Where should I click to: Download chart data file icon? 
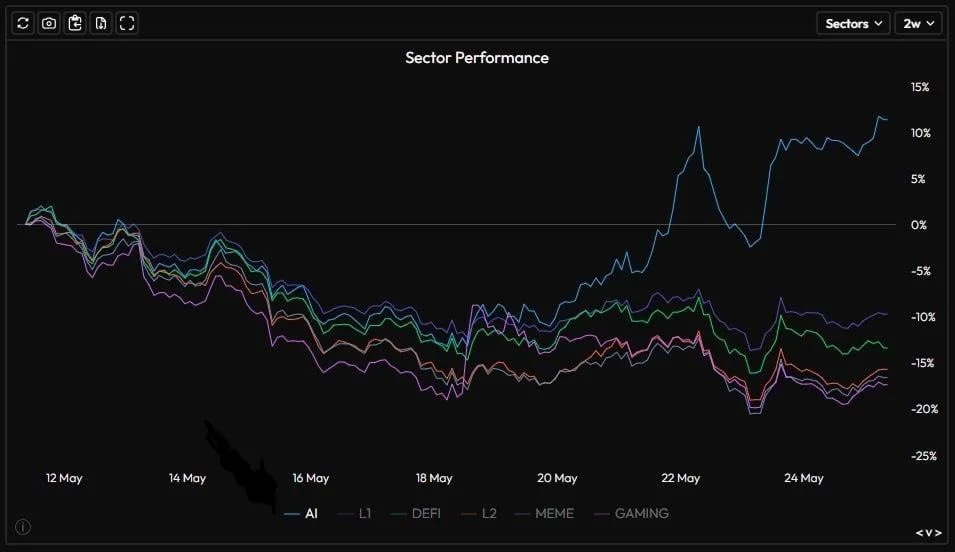tap(101, 23)
